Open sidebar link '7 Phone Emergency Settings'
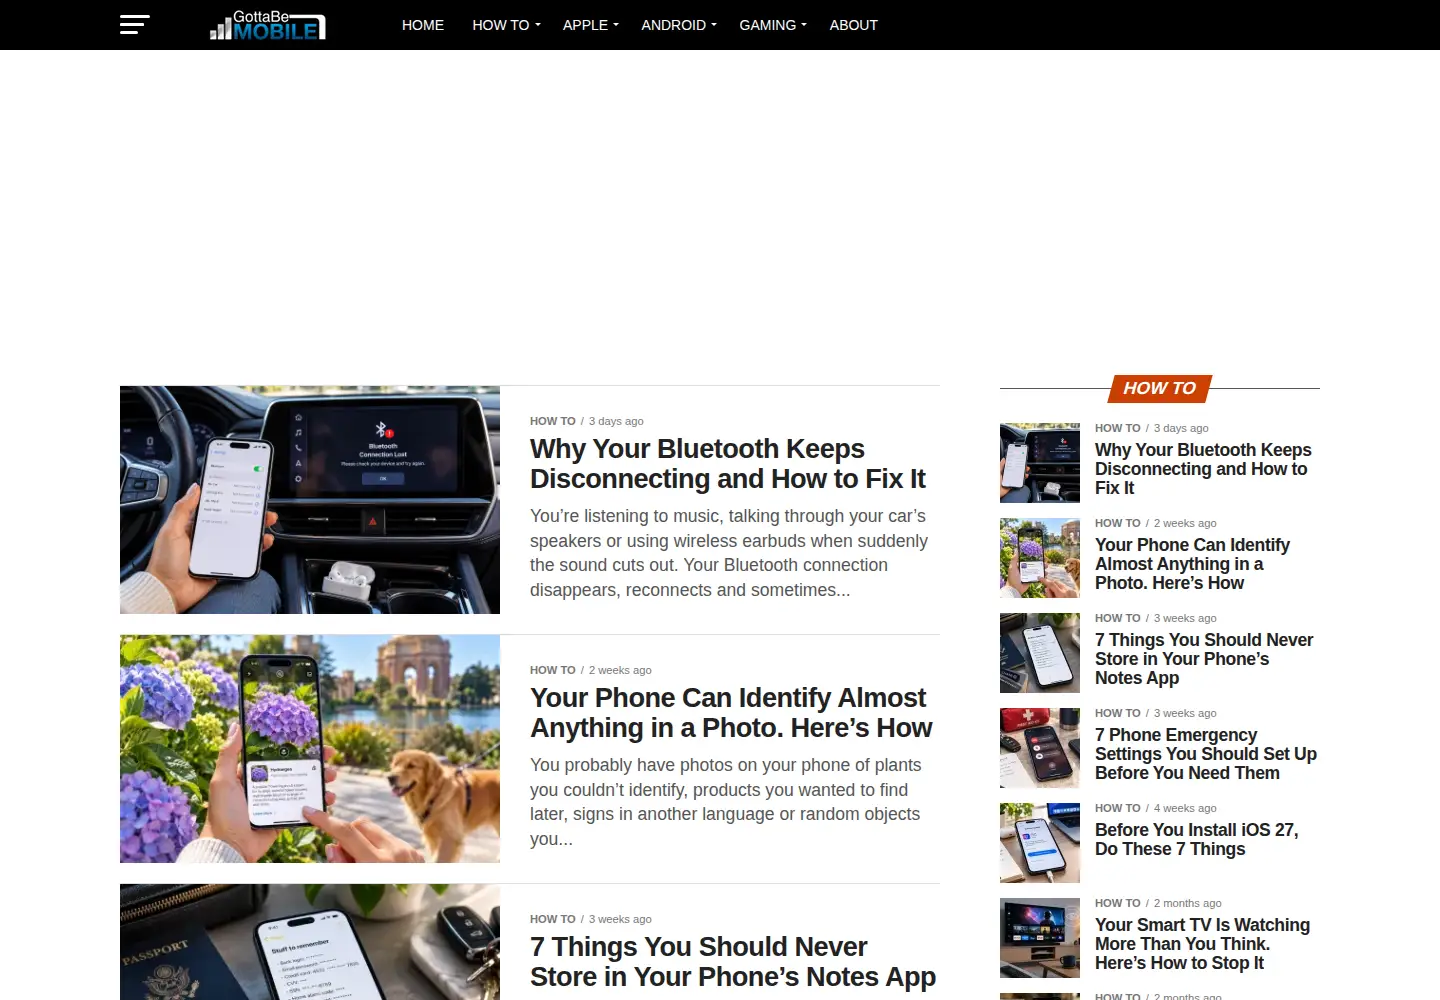Screen dimensions: 1440x1000 point(1206,754)
